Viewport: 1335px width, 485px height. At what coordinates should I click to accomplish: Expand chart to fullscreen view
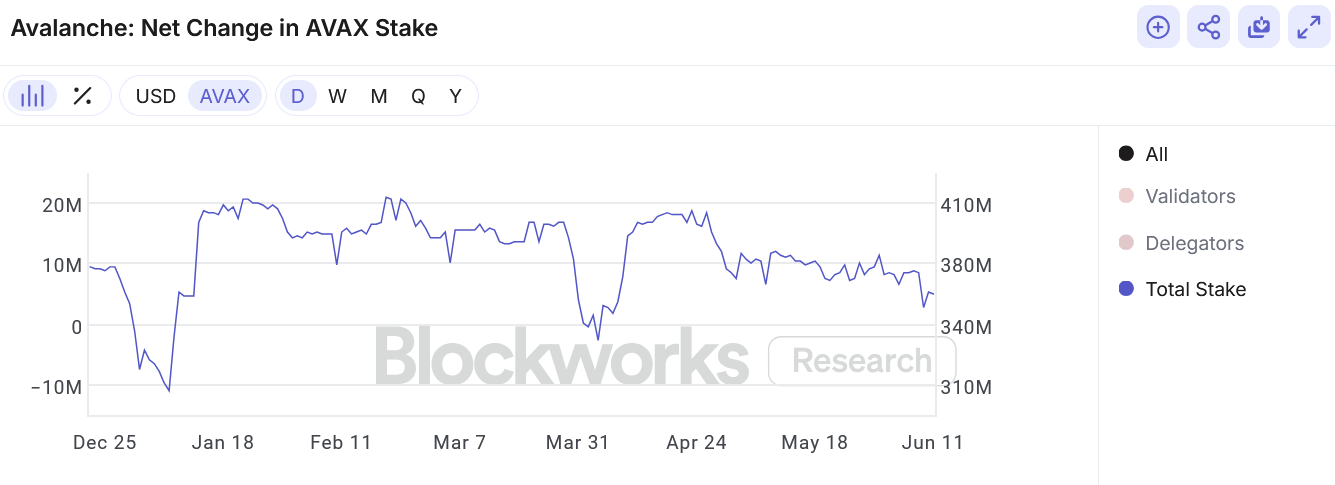(1308, 27)
